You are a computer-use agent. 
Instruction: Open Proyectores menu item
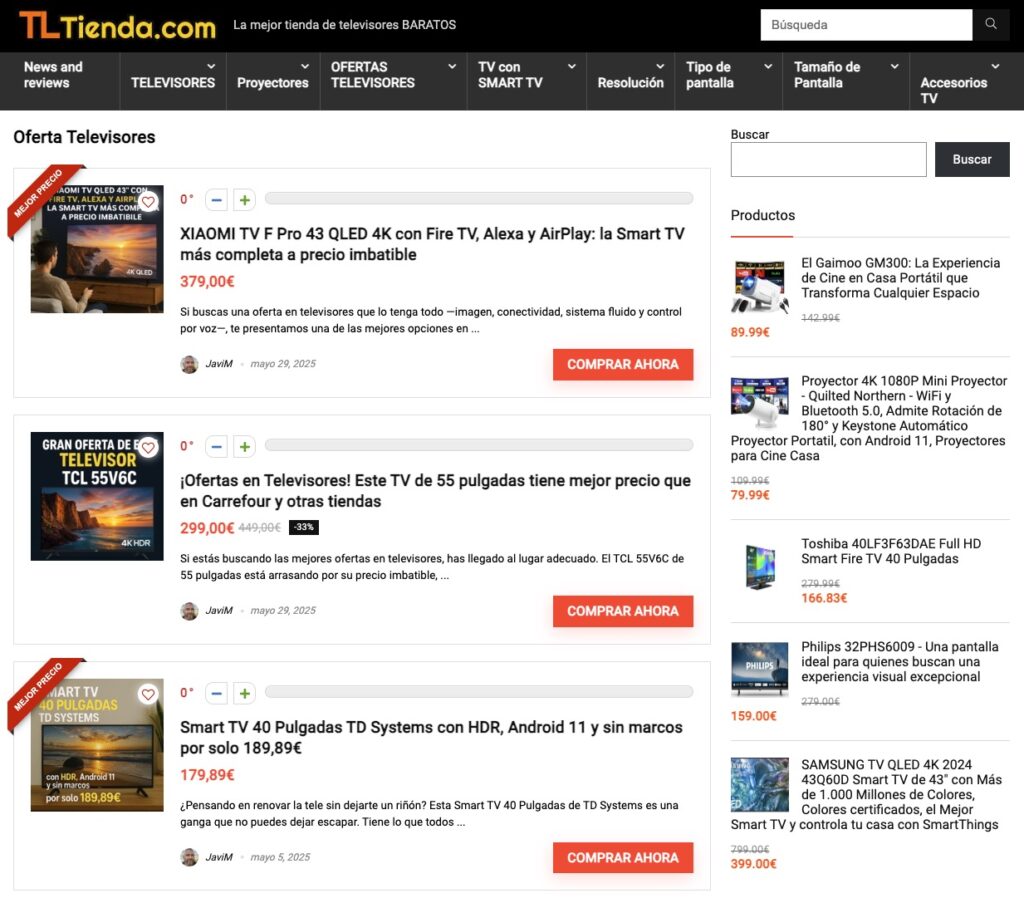[x=272, y=83]
